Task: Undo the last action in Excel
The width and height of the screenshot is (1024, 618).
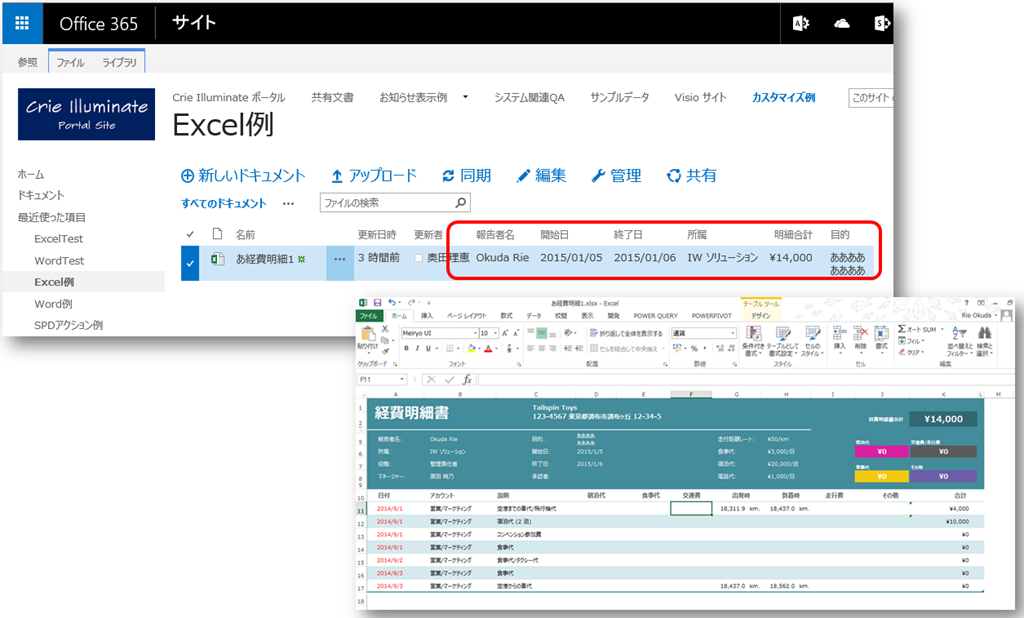Action: (391, 302)
